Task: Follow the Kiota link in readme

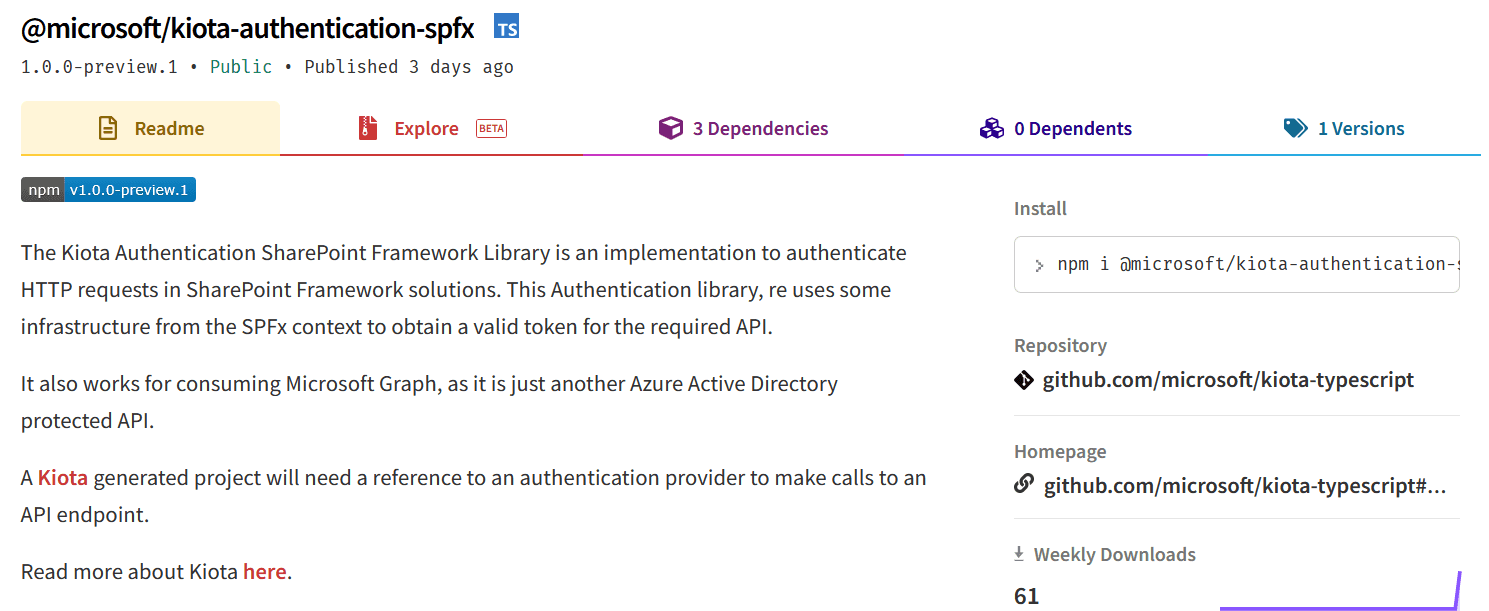Action: tap(63, 478)
